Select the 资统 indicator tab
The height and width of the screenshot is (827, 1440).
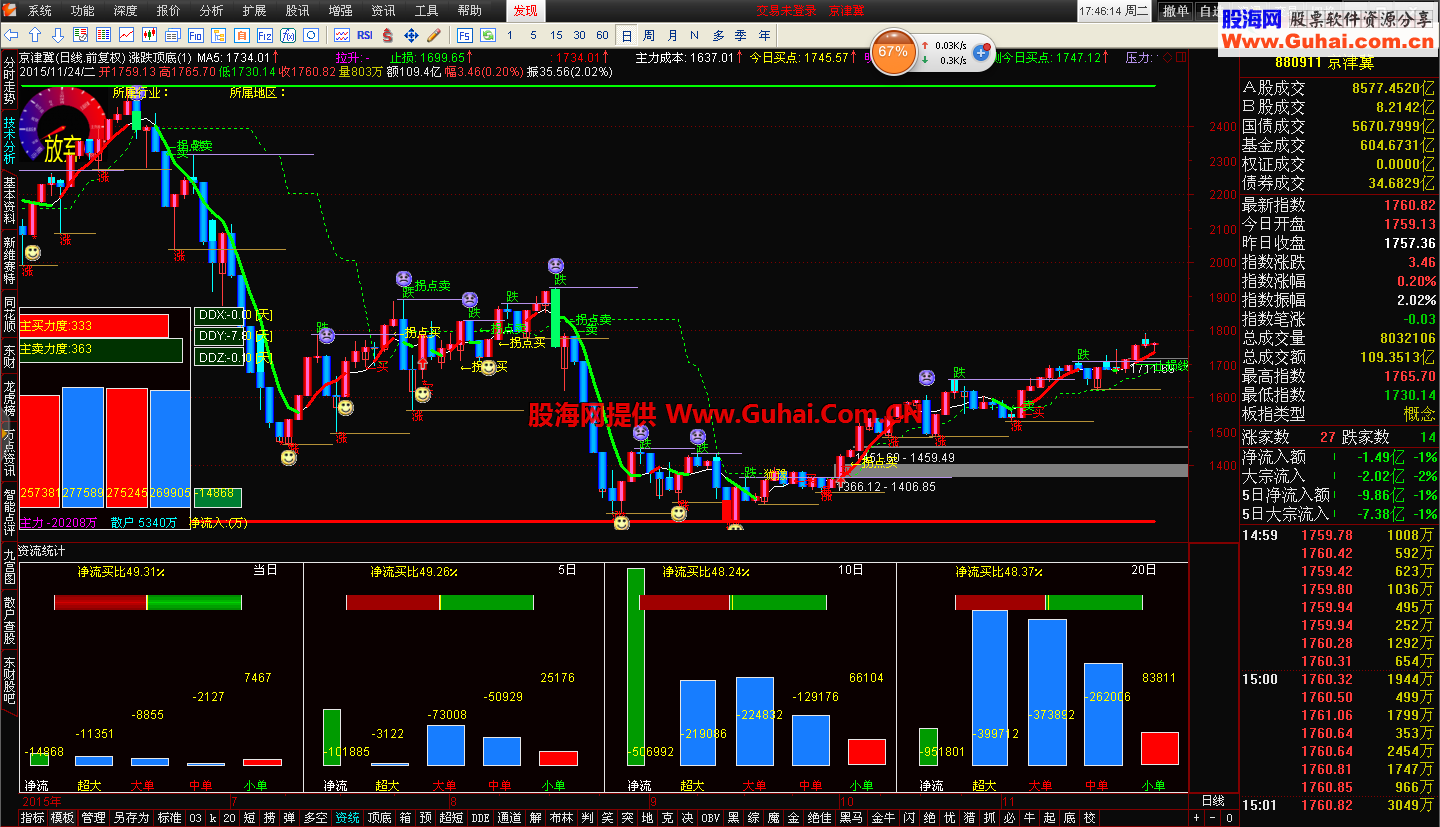click(x=347, y=818)
